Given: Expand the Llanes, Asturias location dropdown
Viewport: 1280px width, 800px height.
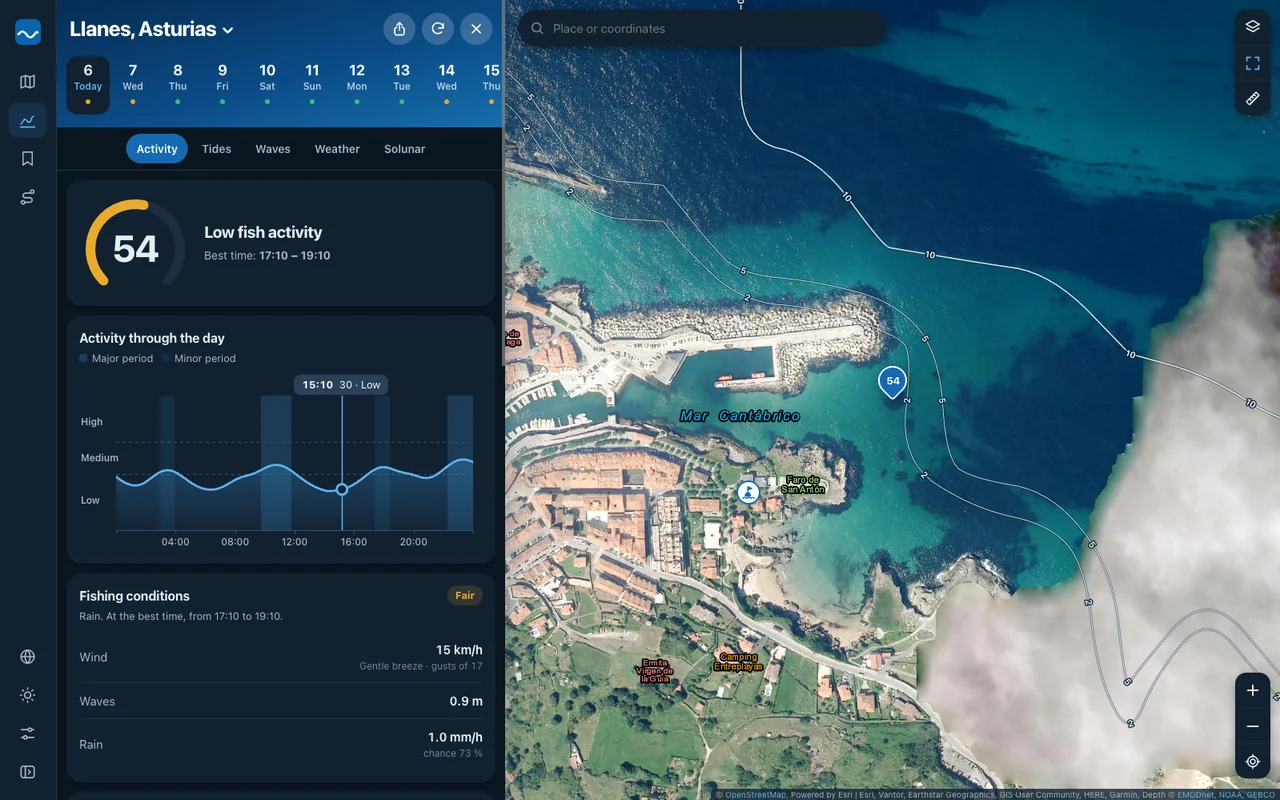Looking at the screenshot, I should (152, 29).
